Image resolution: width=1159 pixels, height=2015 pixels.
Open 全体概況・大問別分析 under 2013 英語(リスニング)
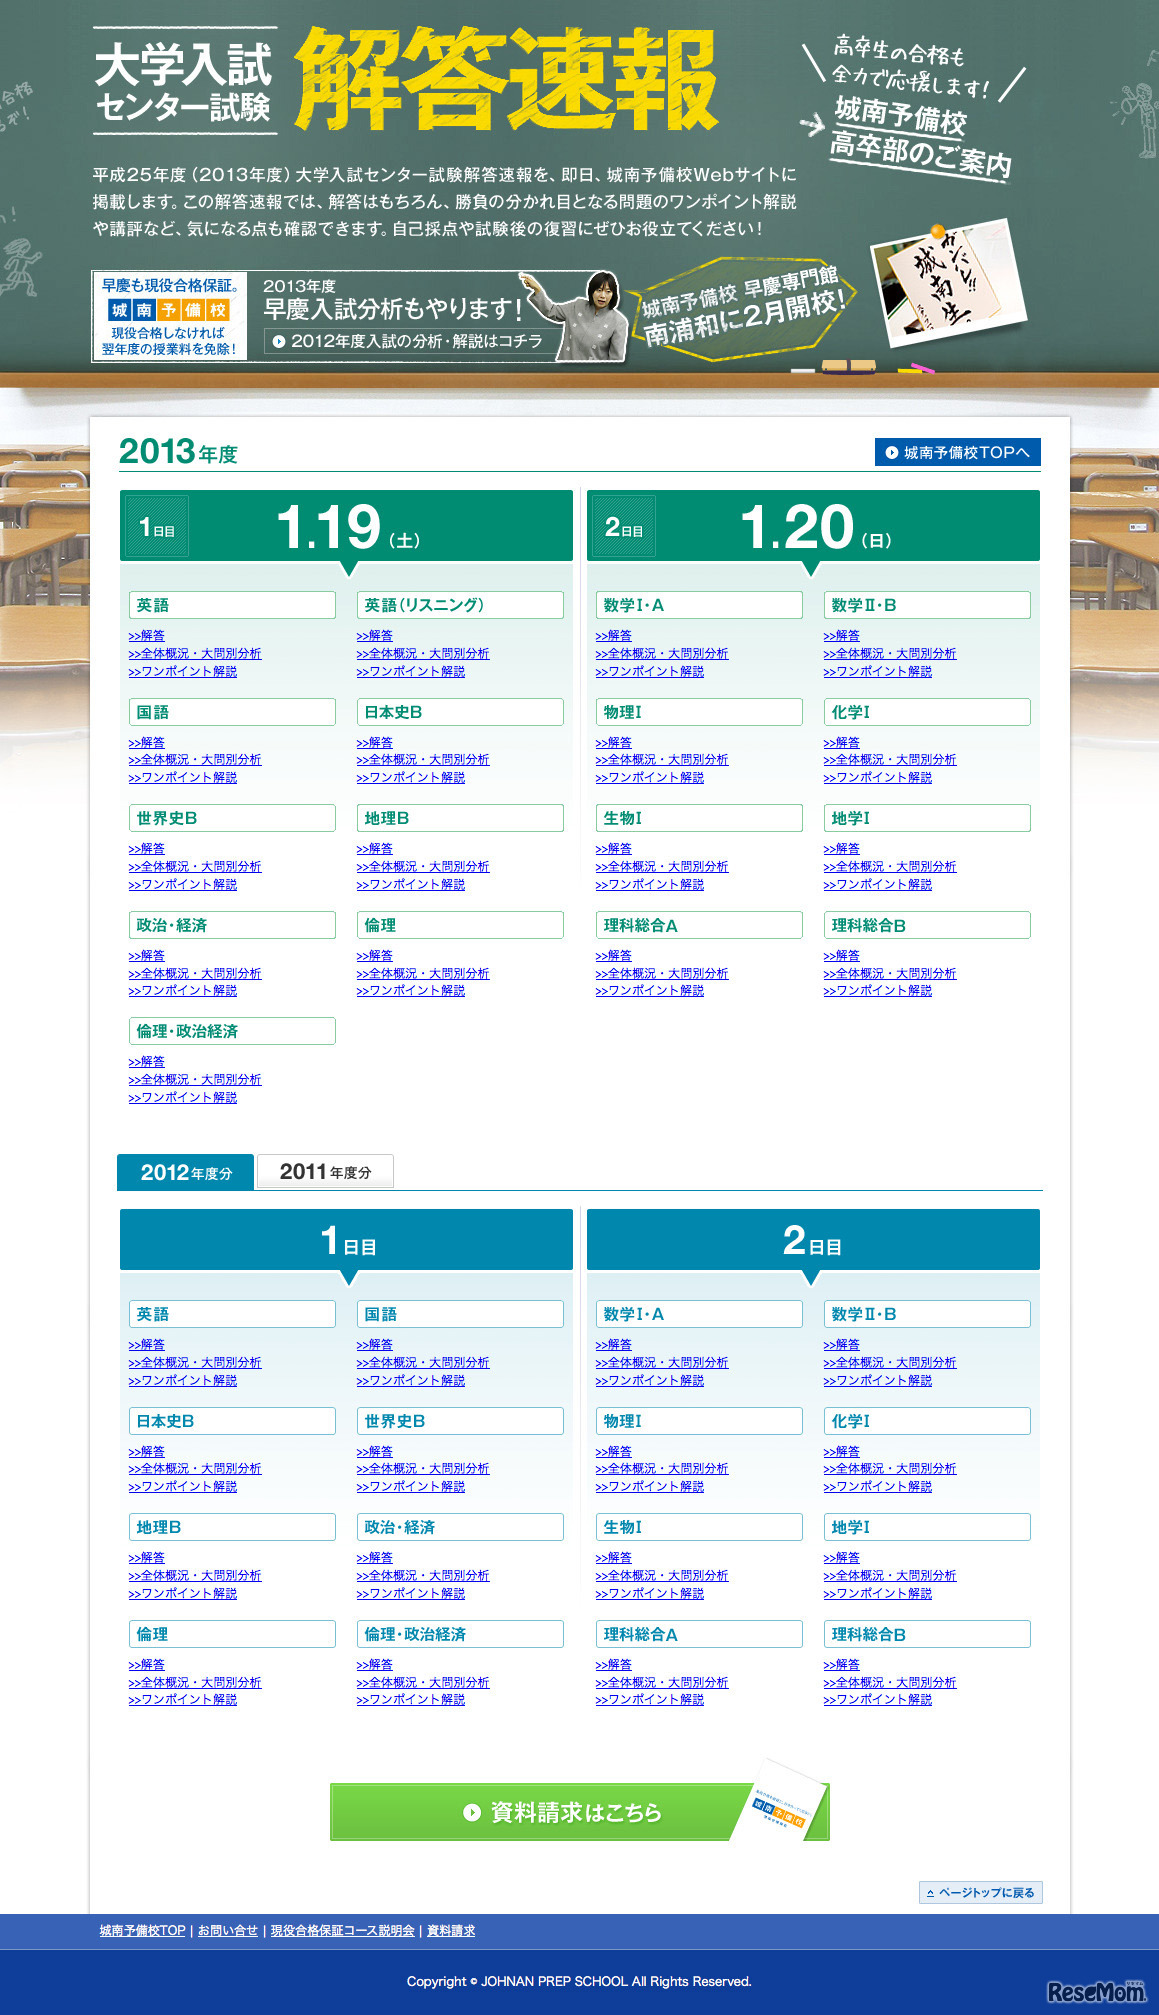[422, 653]
